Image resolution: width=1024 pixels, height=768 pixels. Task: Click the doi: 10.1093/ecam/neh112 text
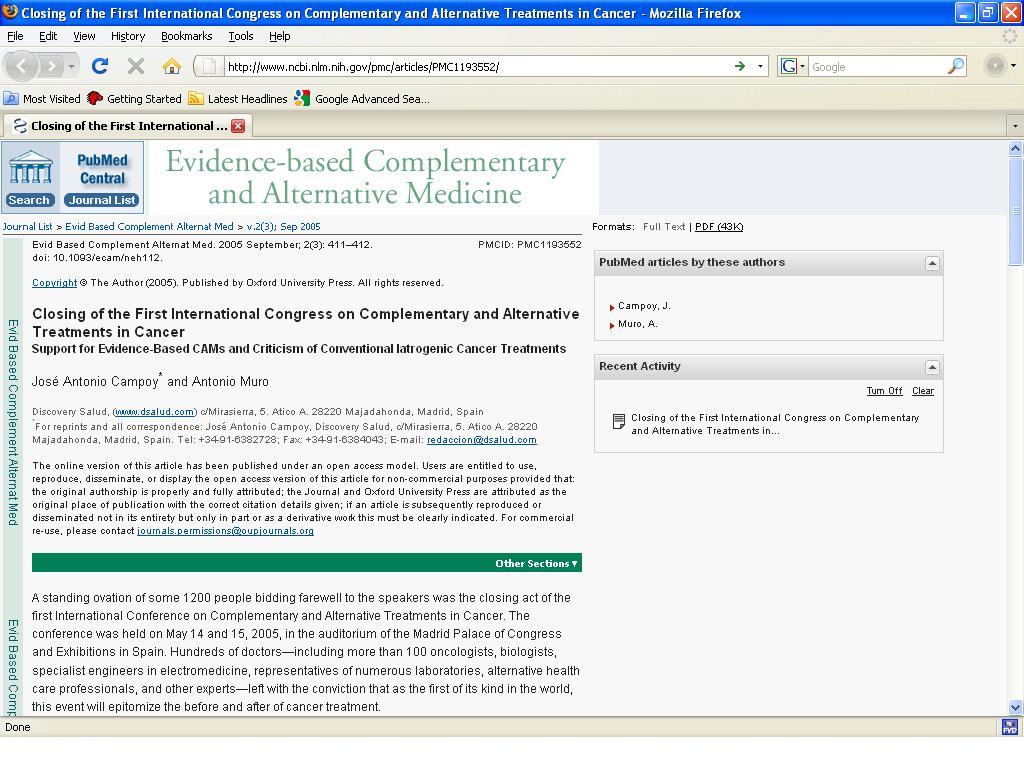click(x=97, y=258)
